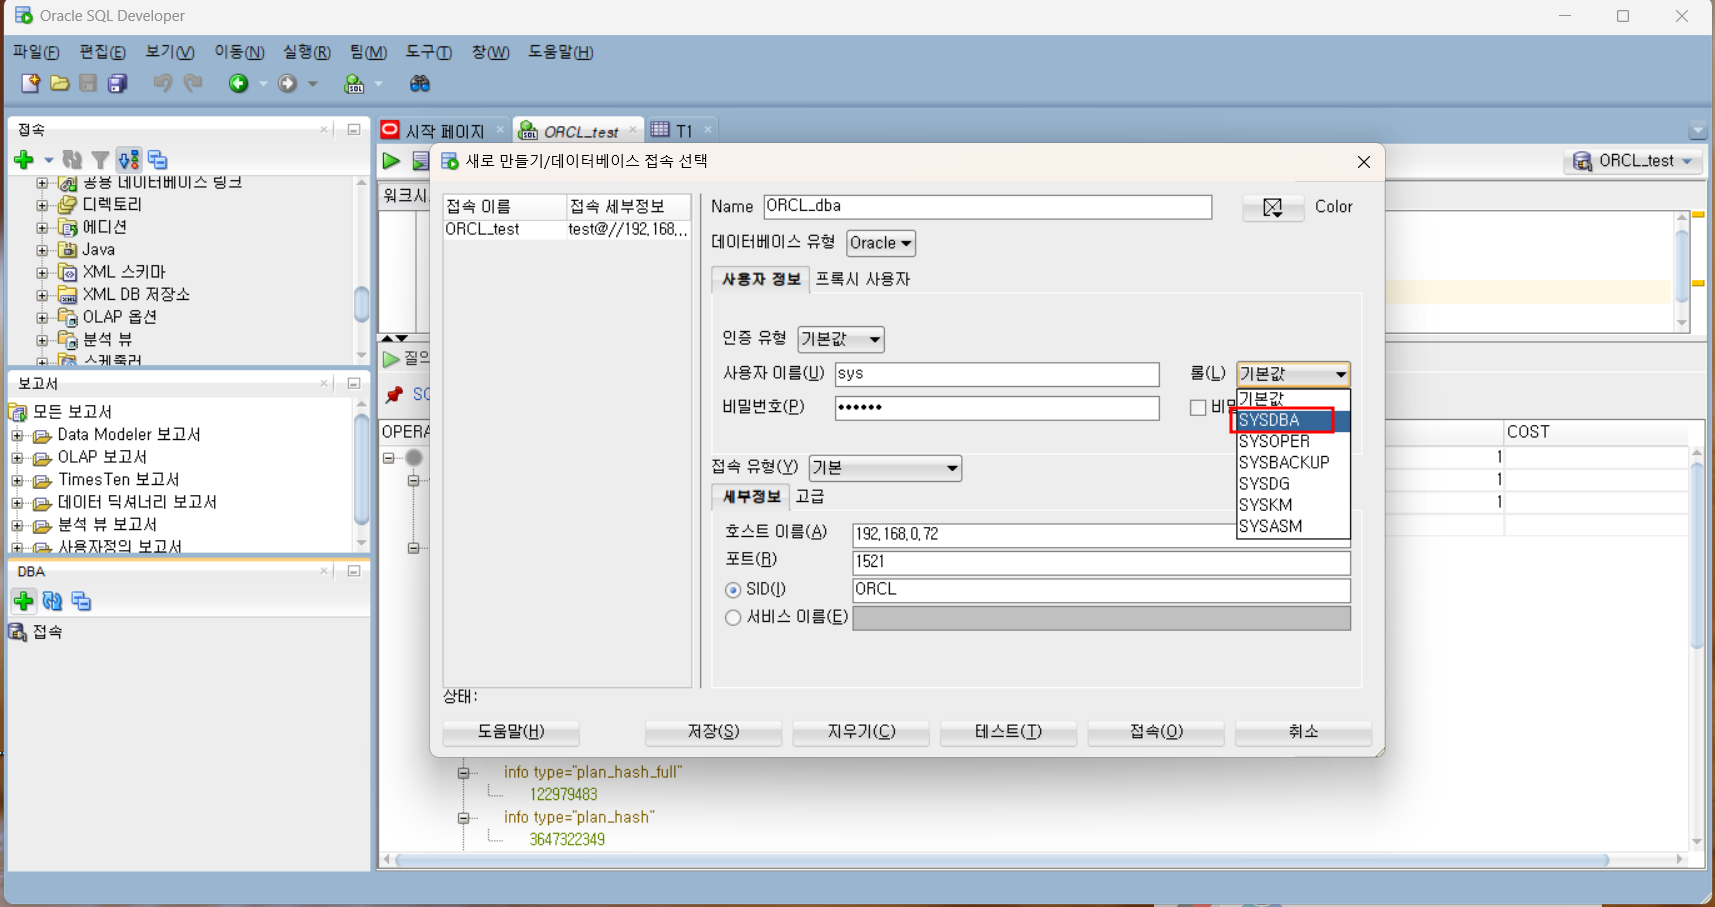Click the 포트 field showing 1521
Viewport: 1715px width, 907px height.
(1101, 562)
